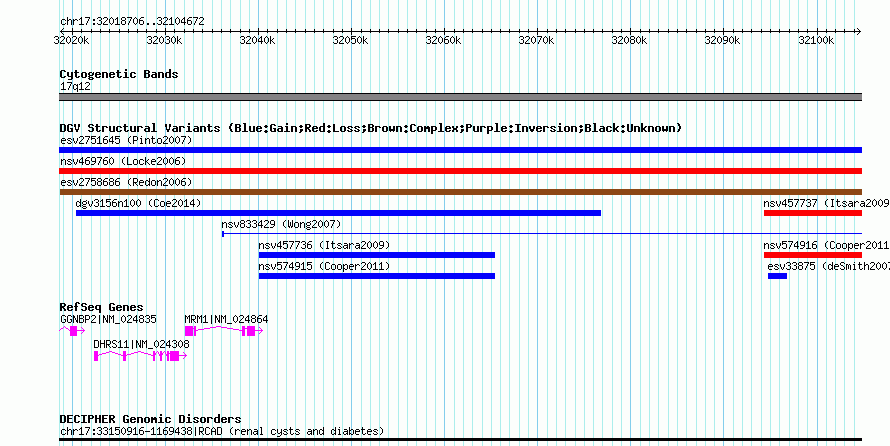
Task: Click the esv2758686 (Redon2006) brown complex bar
Action: pos(460,192)
